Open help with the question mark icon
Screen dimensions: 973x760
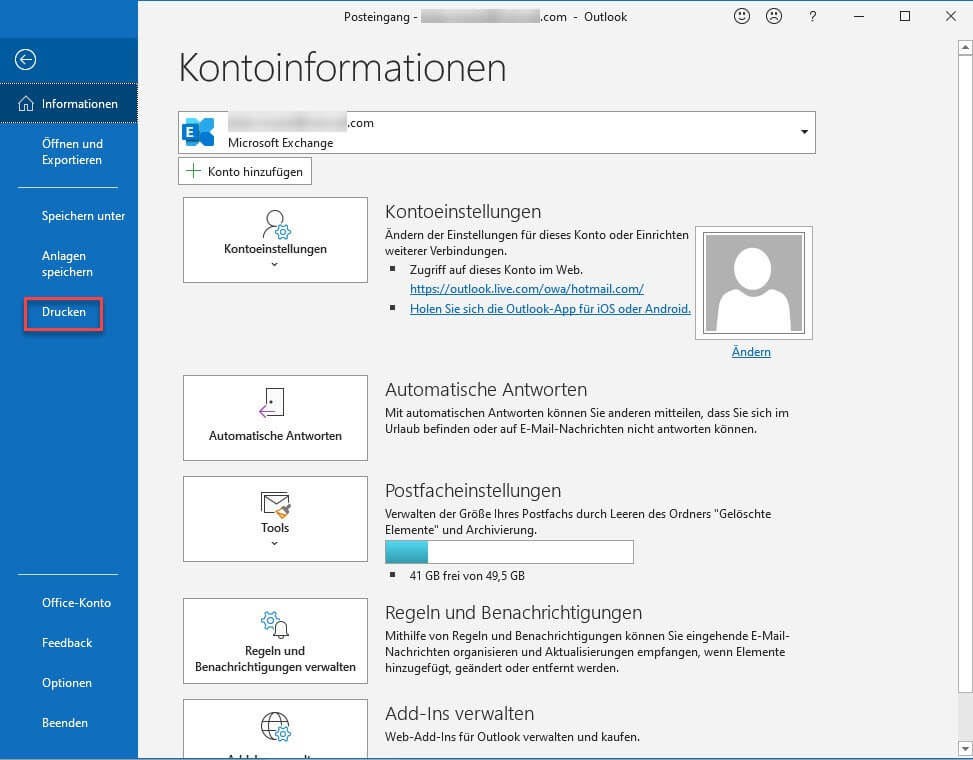812,17
